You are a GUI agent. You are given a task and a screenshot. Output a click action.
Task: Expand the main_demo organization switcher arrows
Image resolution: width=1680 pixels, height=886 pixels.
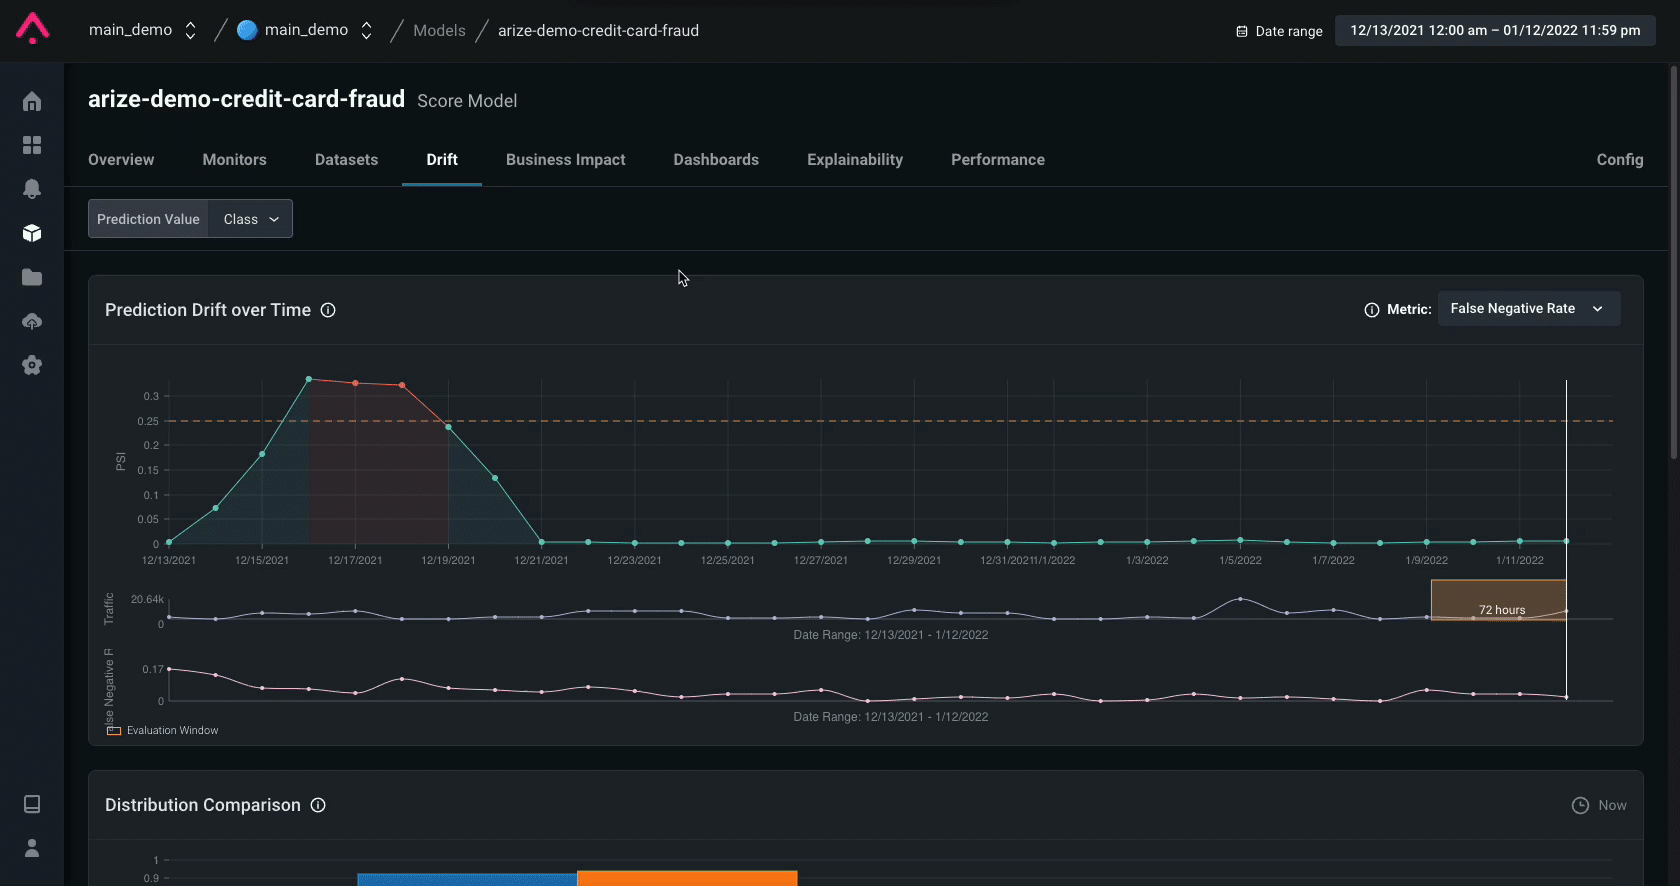tap(190, 30)
